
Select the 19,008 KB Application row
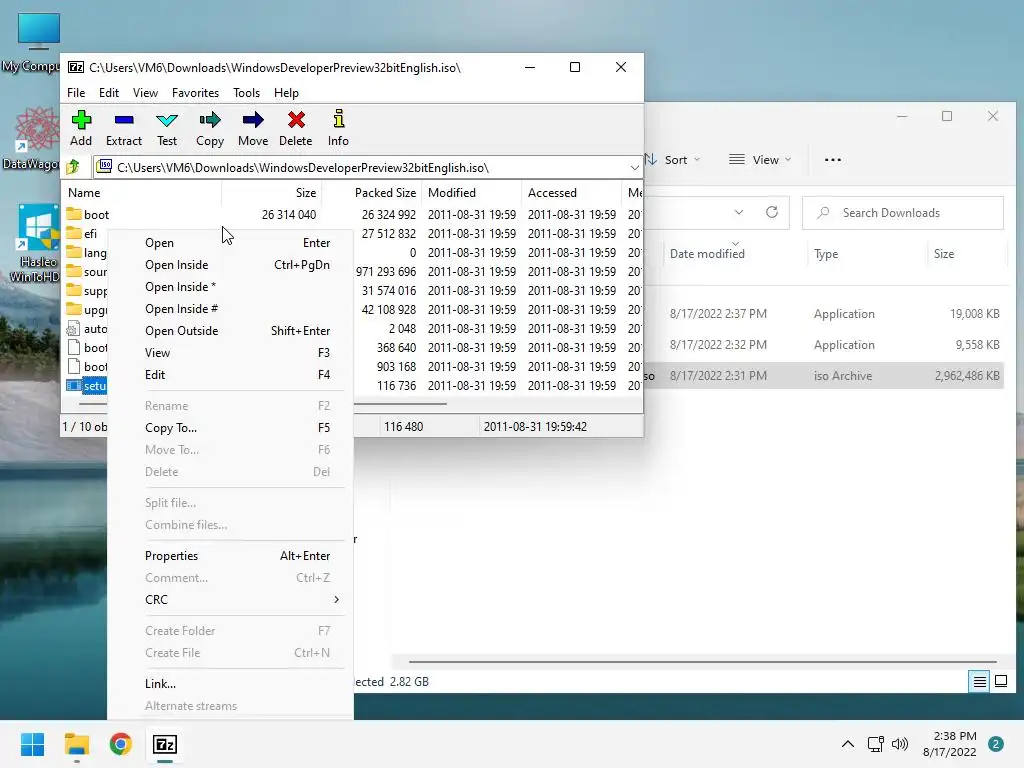[824, 313]
